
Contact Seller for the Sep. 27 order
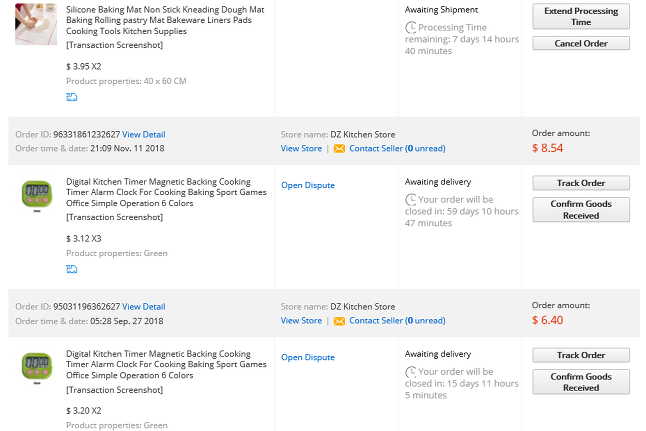(x=397, y=321)
